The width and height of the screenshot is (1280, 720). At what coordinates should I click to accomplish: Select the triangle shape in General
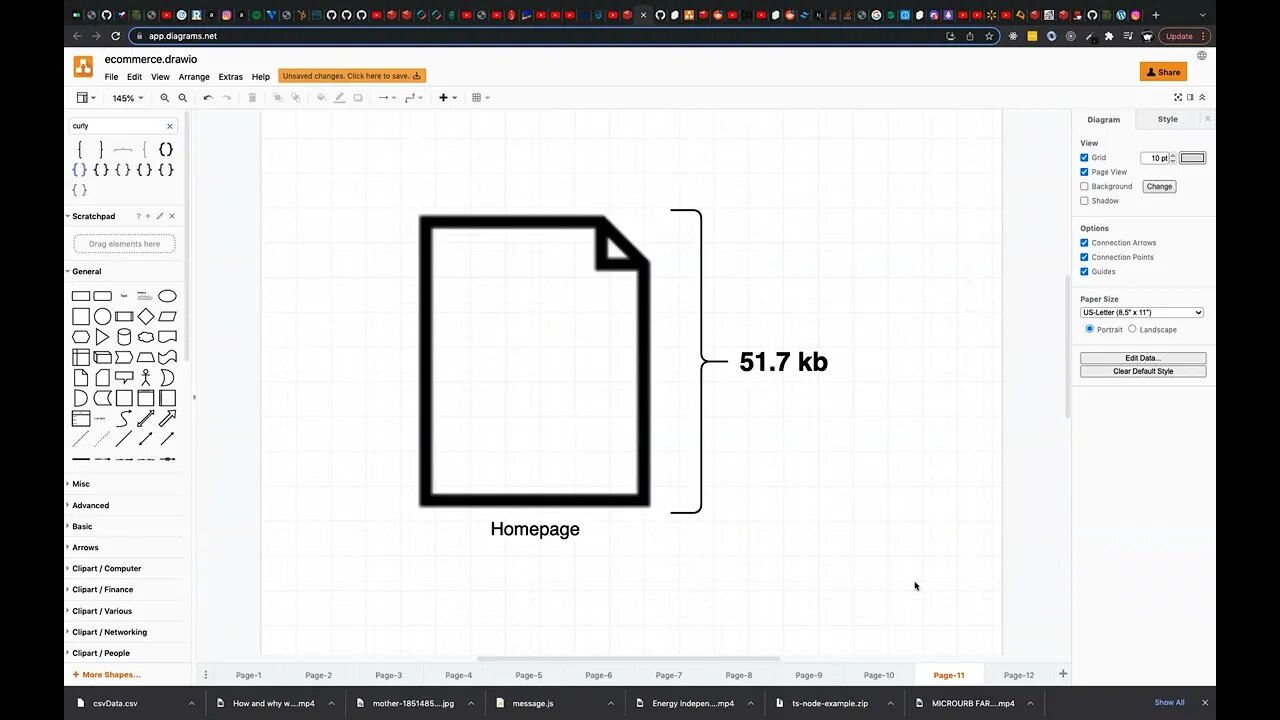click(103, 337)
